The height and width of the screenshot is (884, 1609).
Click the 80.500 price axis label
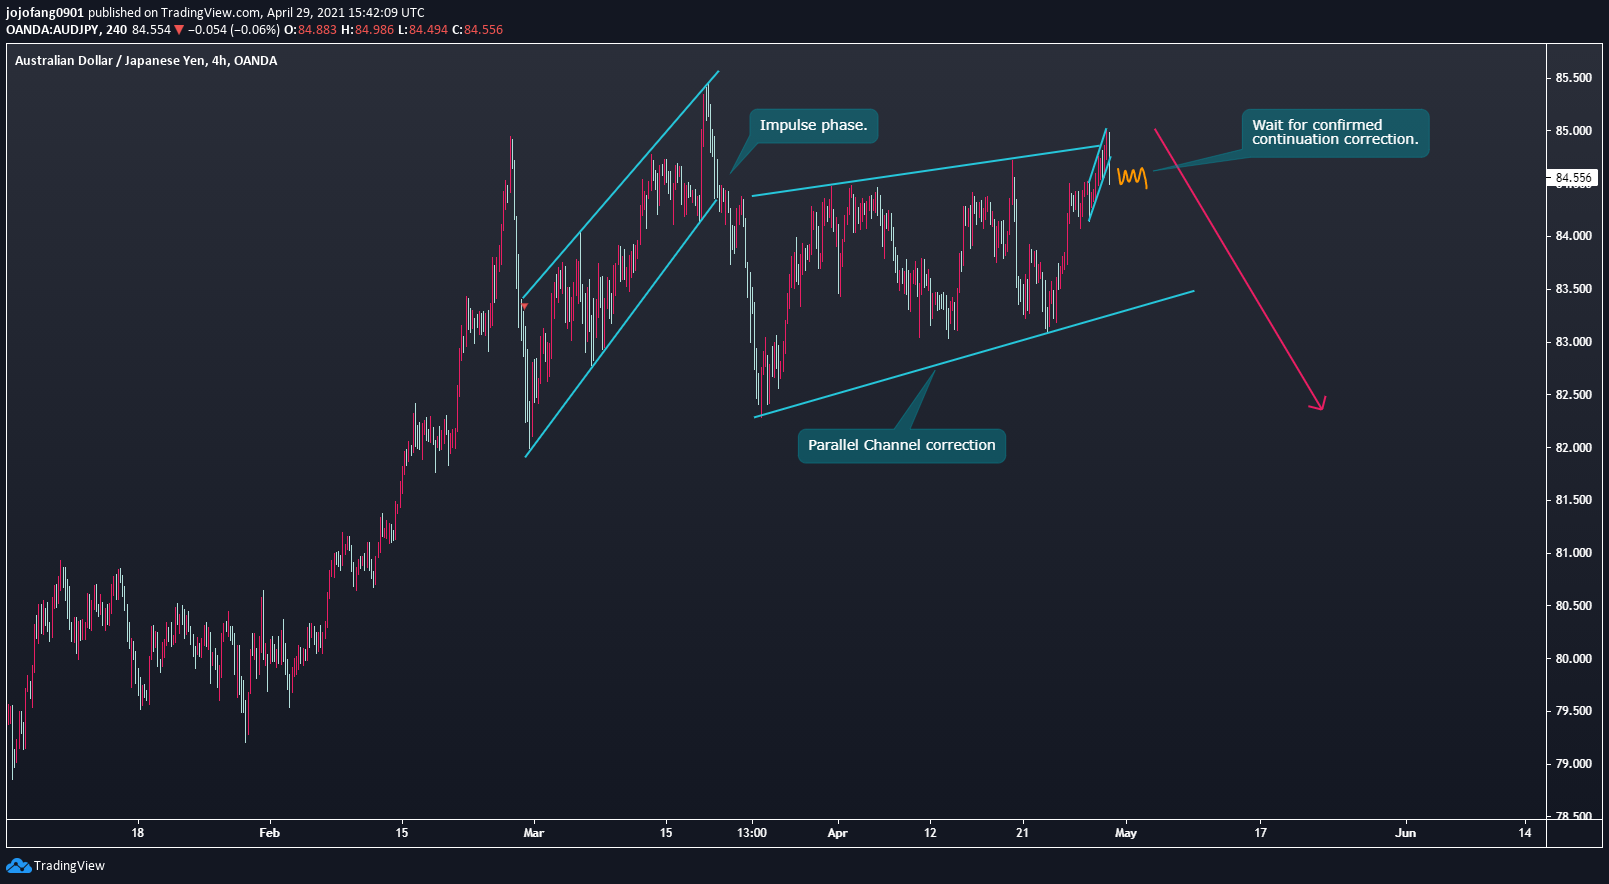1573,606
